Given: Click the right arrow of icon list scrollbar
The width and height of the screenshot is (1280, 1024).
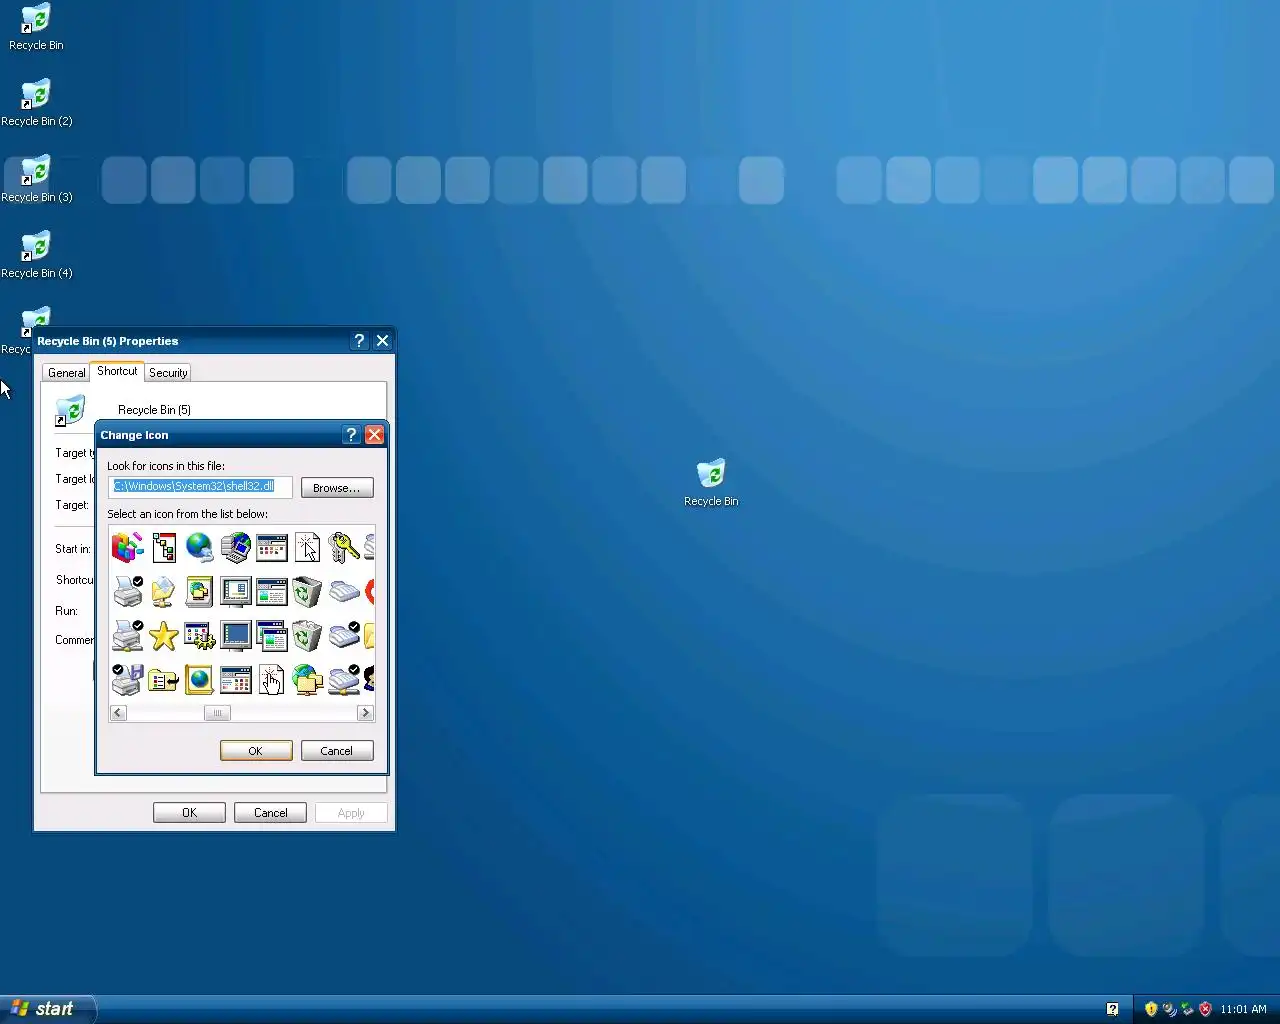Looking at the screenshot, I should (365, 713).
